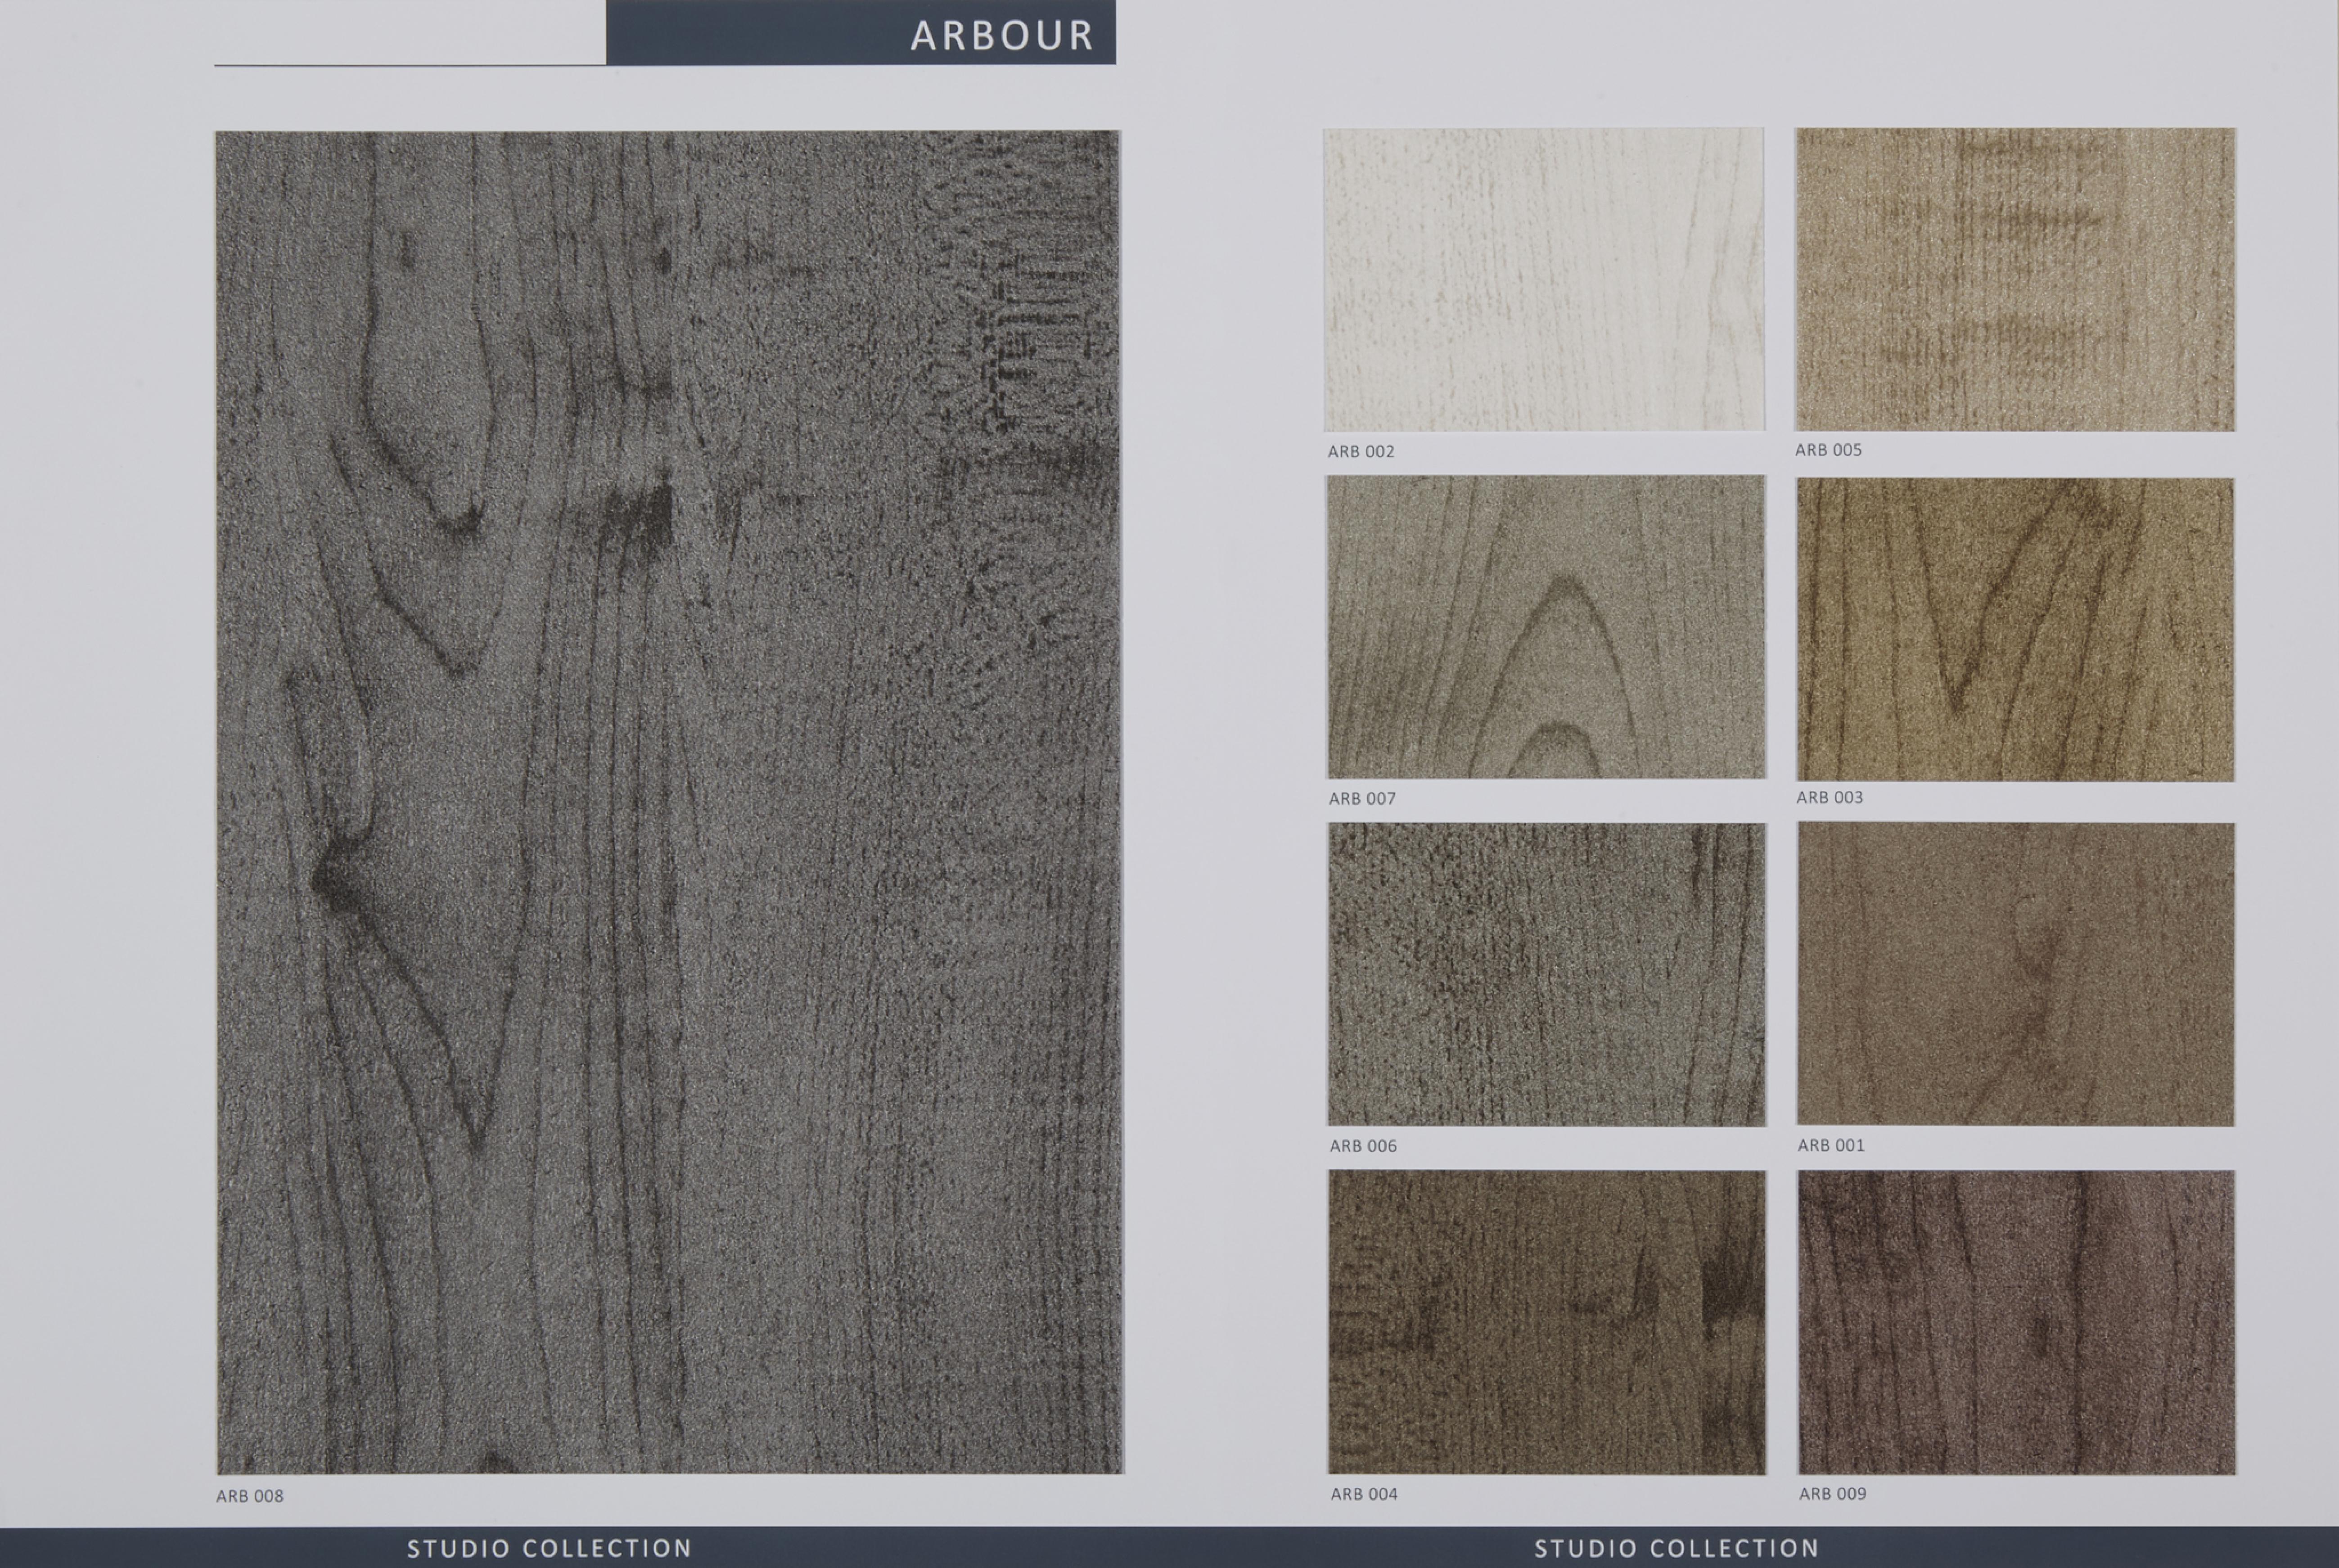Click left STUDIO COLLECTION footer text
The height and width of the screenshot is (1568, 2339).
pyautogui.click(x=549, y=1548)
